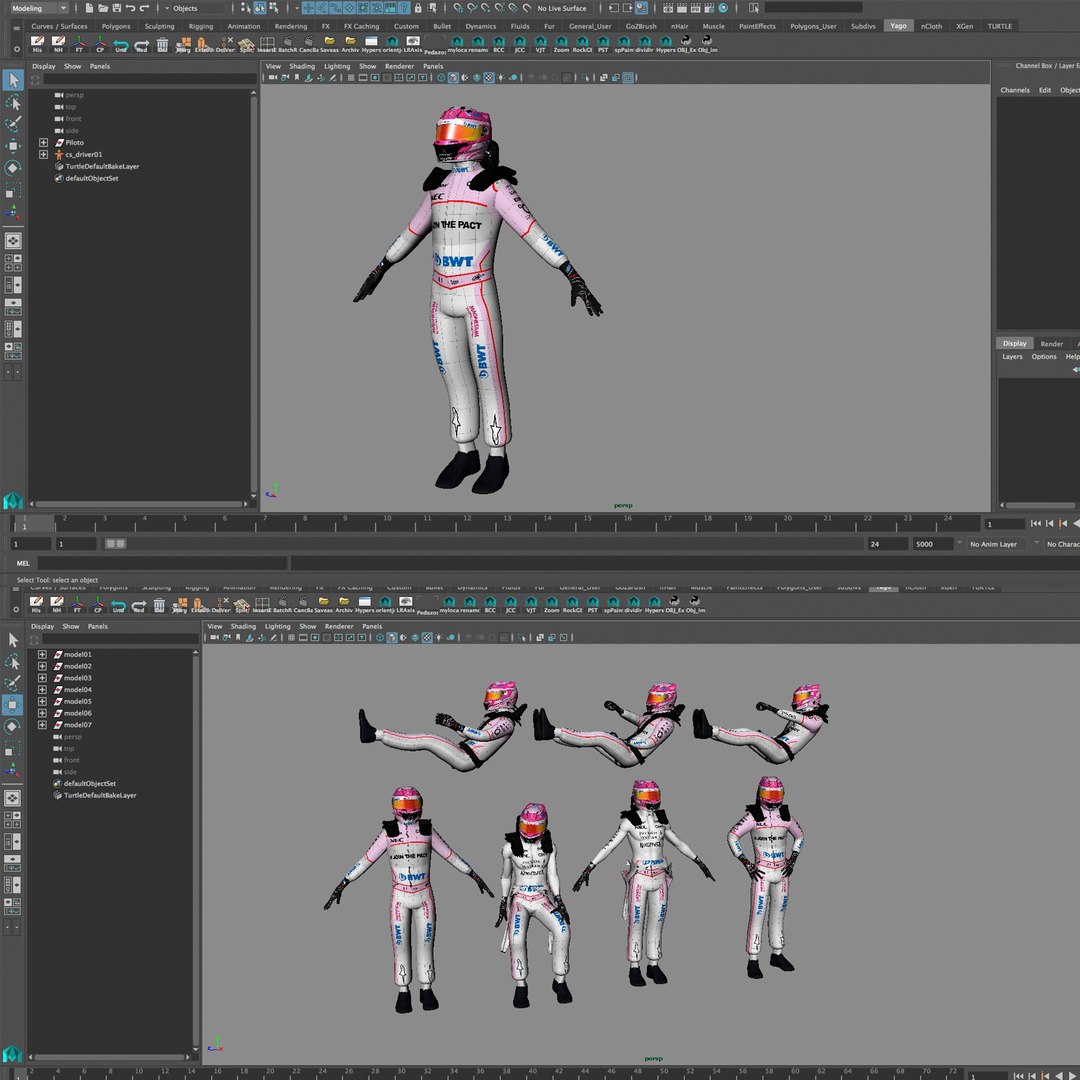The image size is (1080, 1080).
Task: Select the arrow Select tool in top window
Action: 13,80
